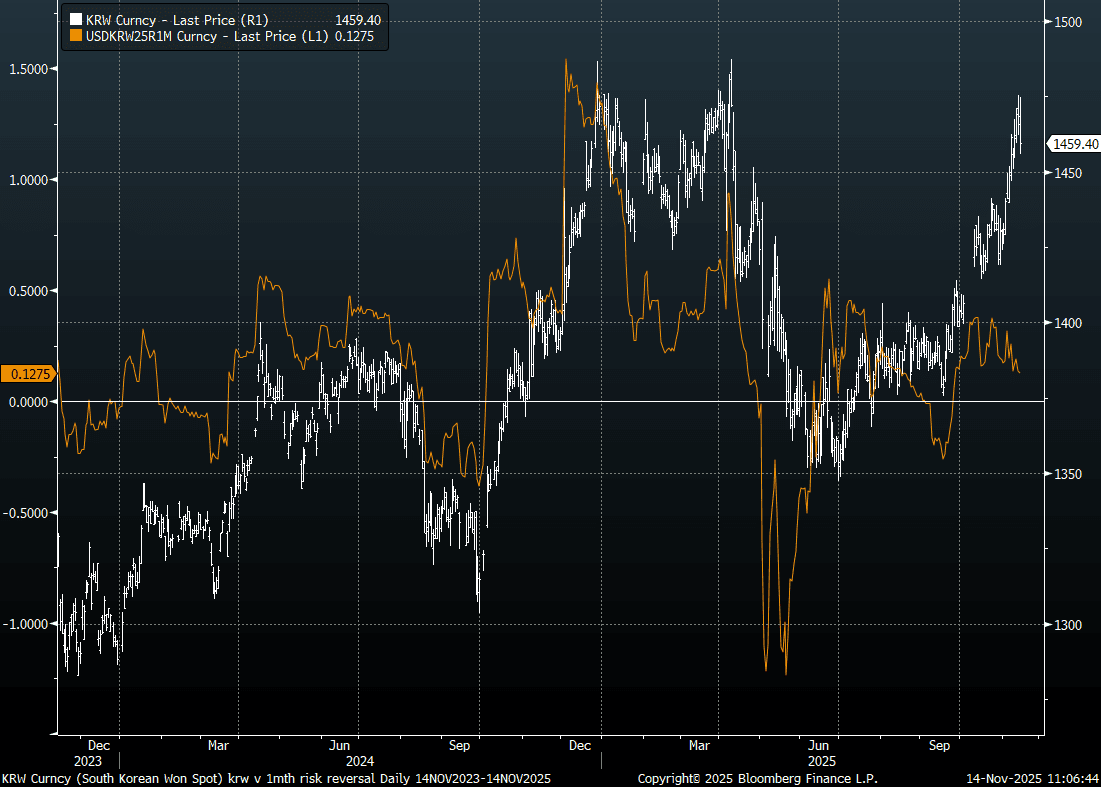Click the orange USDKRW25R1M legend swatch
The image size is (1101, 787).
[74, 36]
